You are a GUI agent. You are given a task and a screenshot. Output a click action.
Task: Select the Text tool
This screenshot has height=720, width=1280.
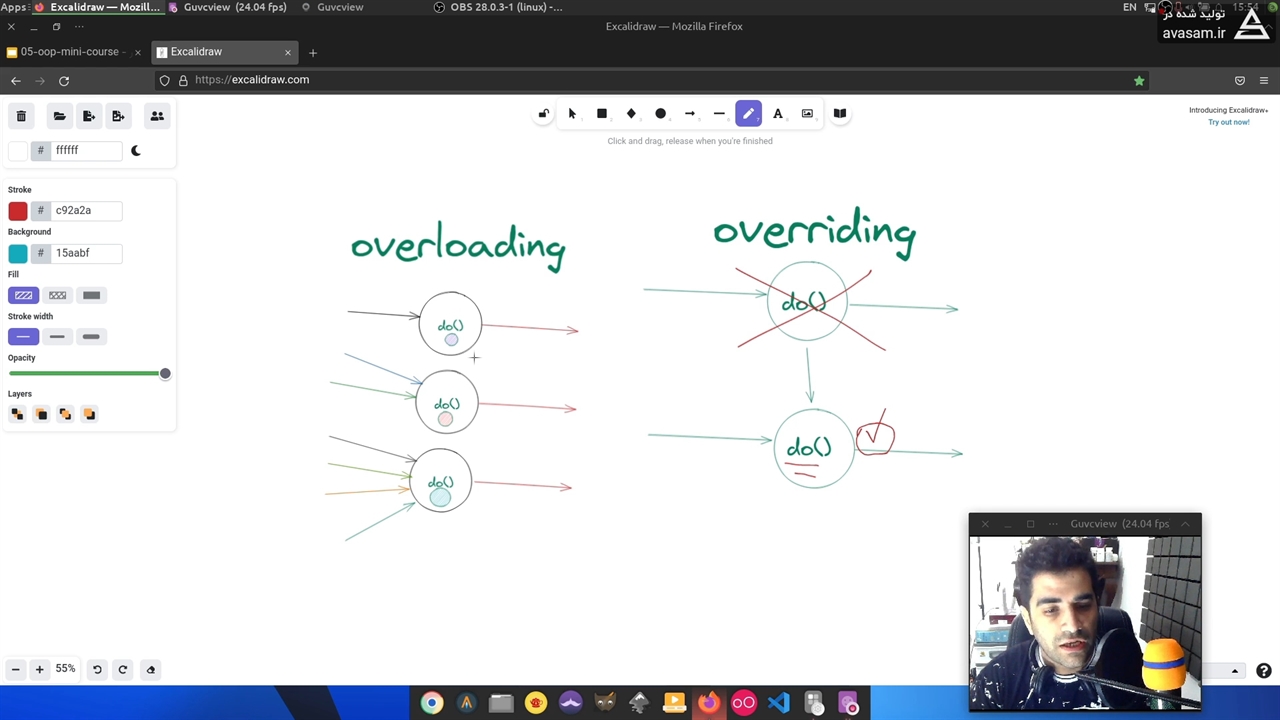coord(778,114)
